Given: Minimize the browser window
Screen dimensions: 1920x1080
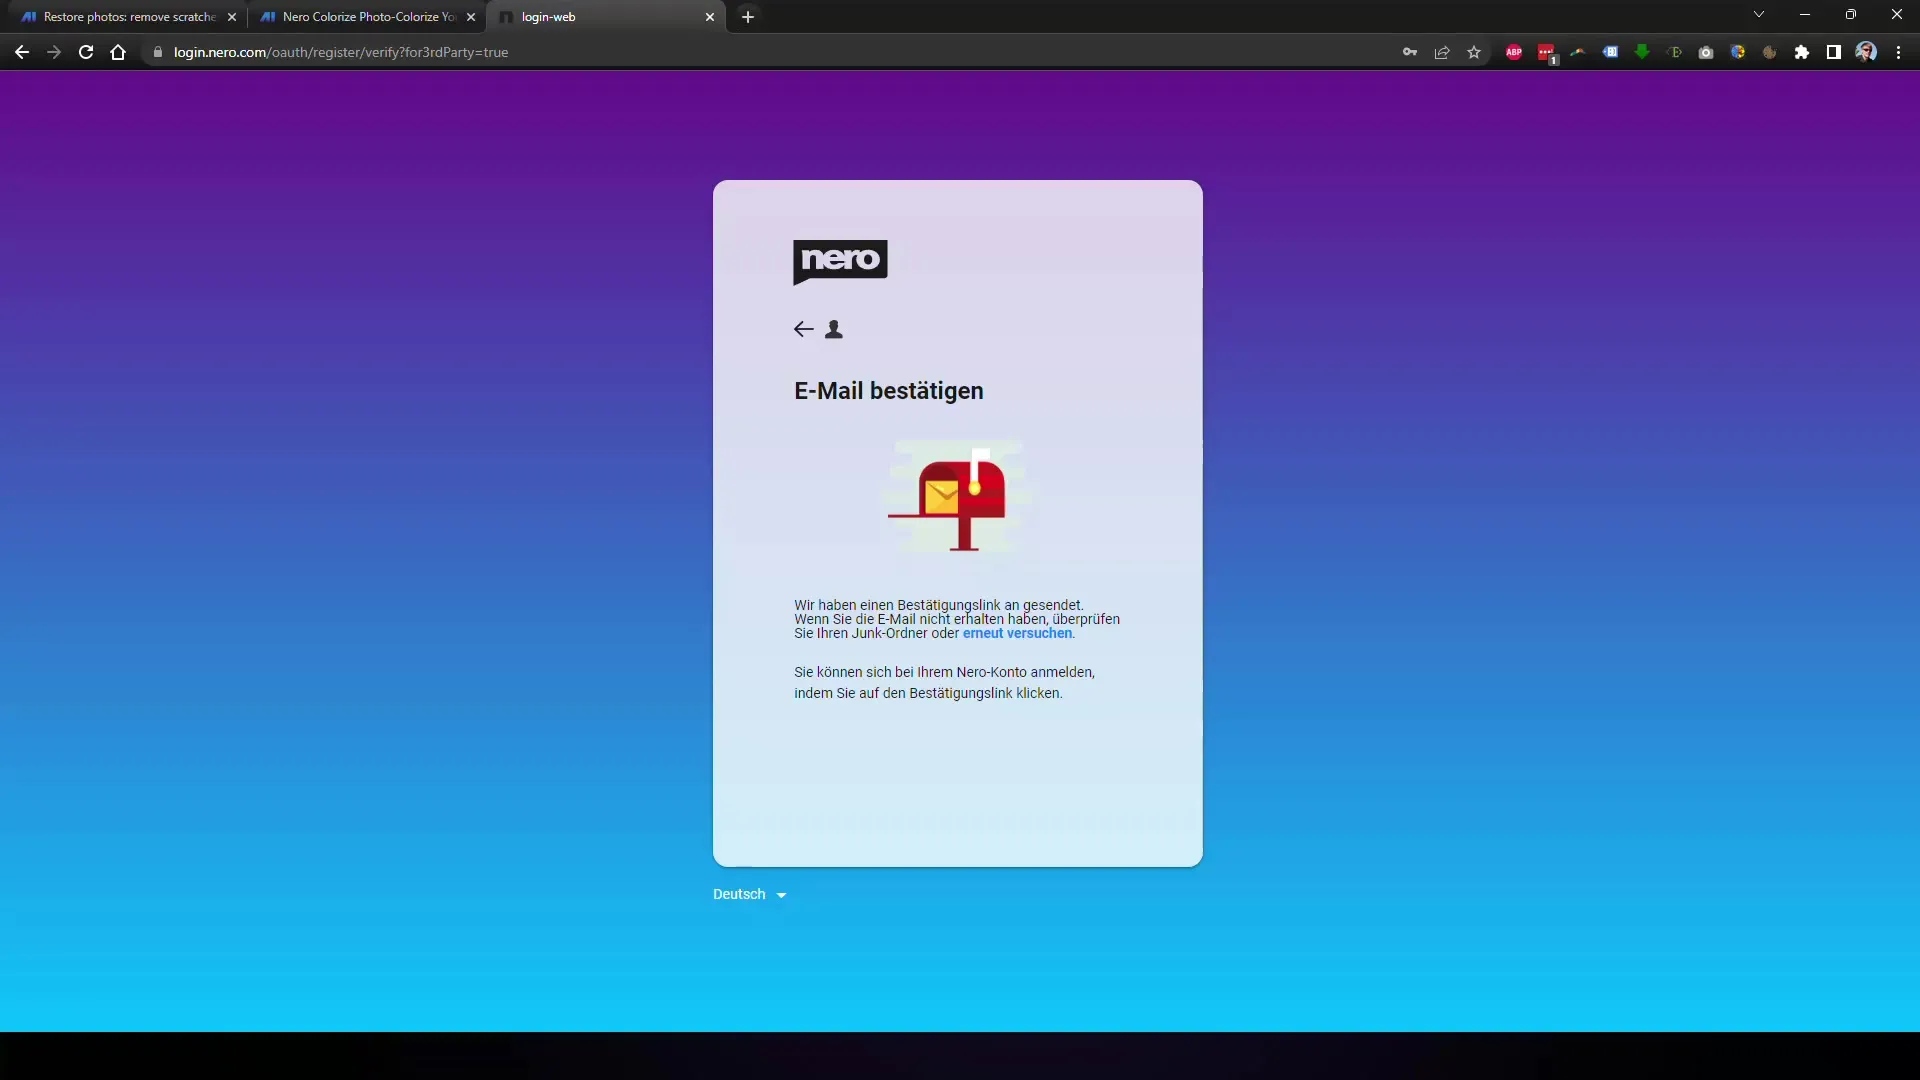Looking at the screenshot, I should point(1805,15).
